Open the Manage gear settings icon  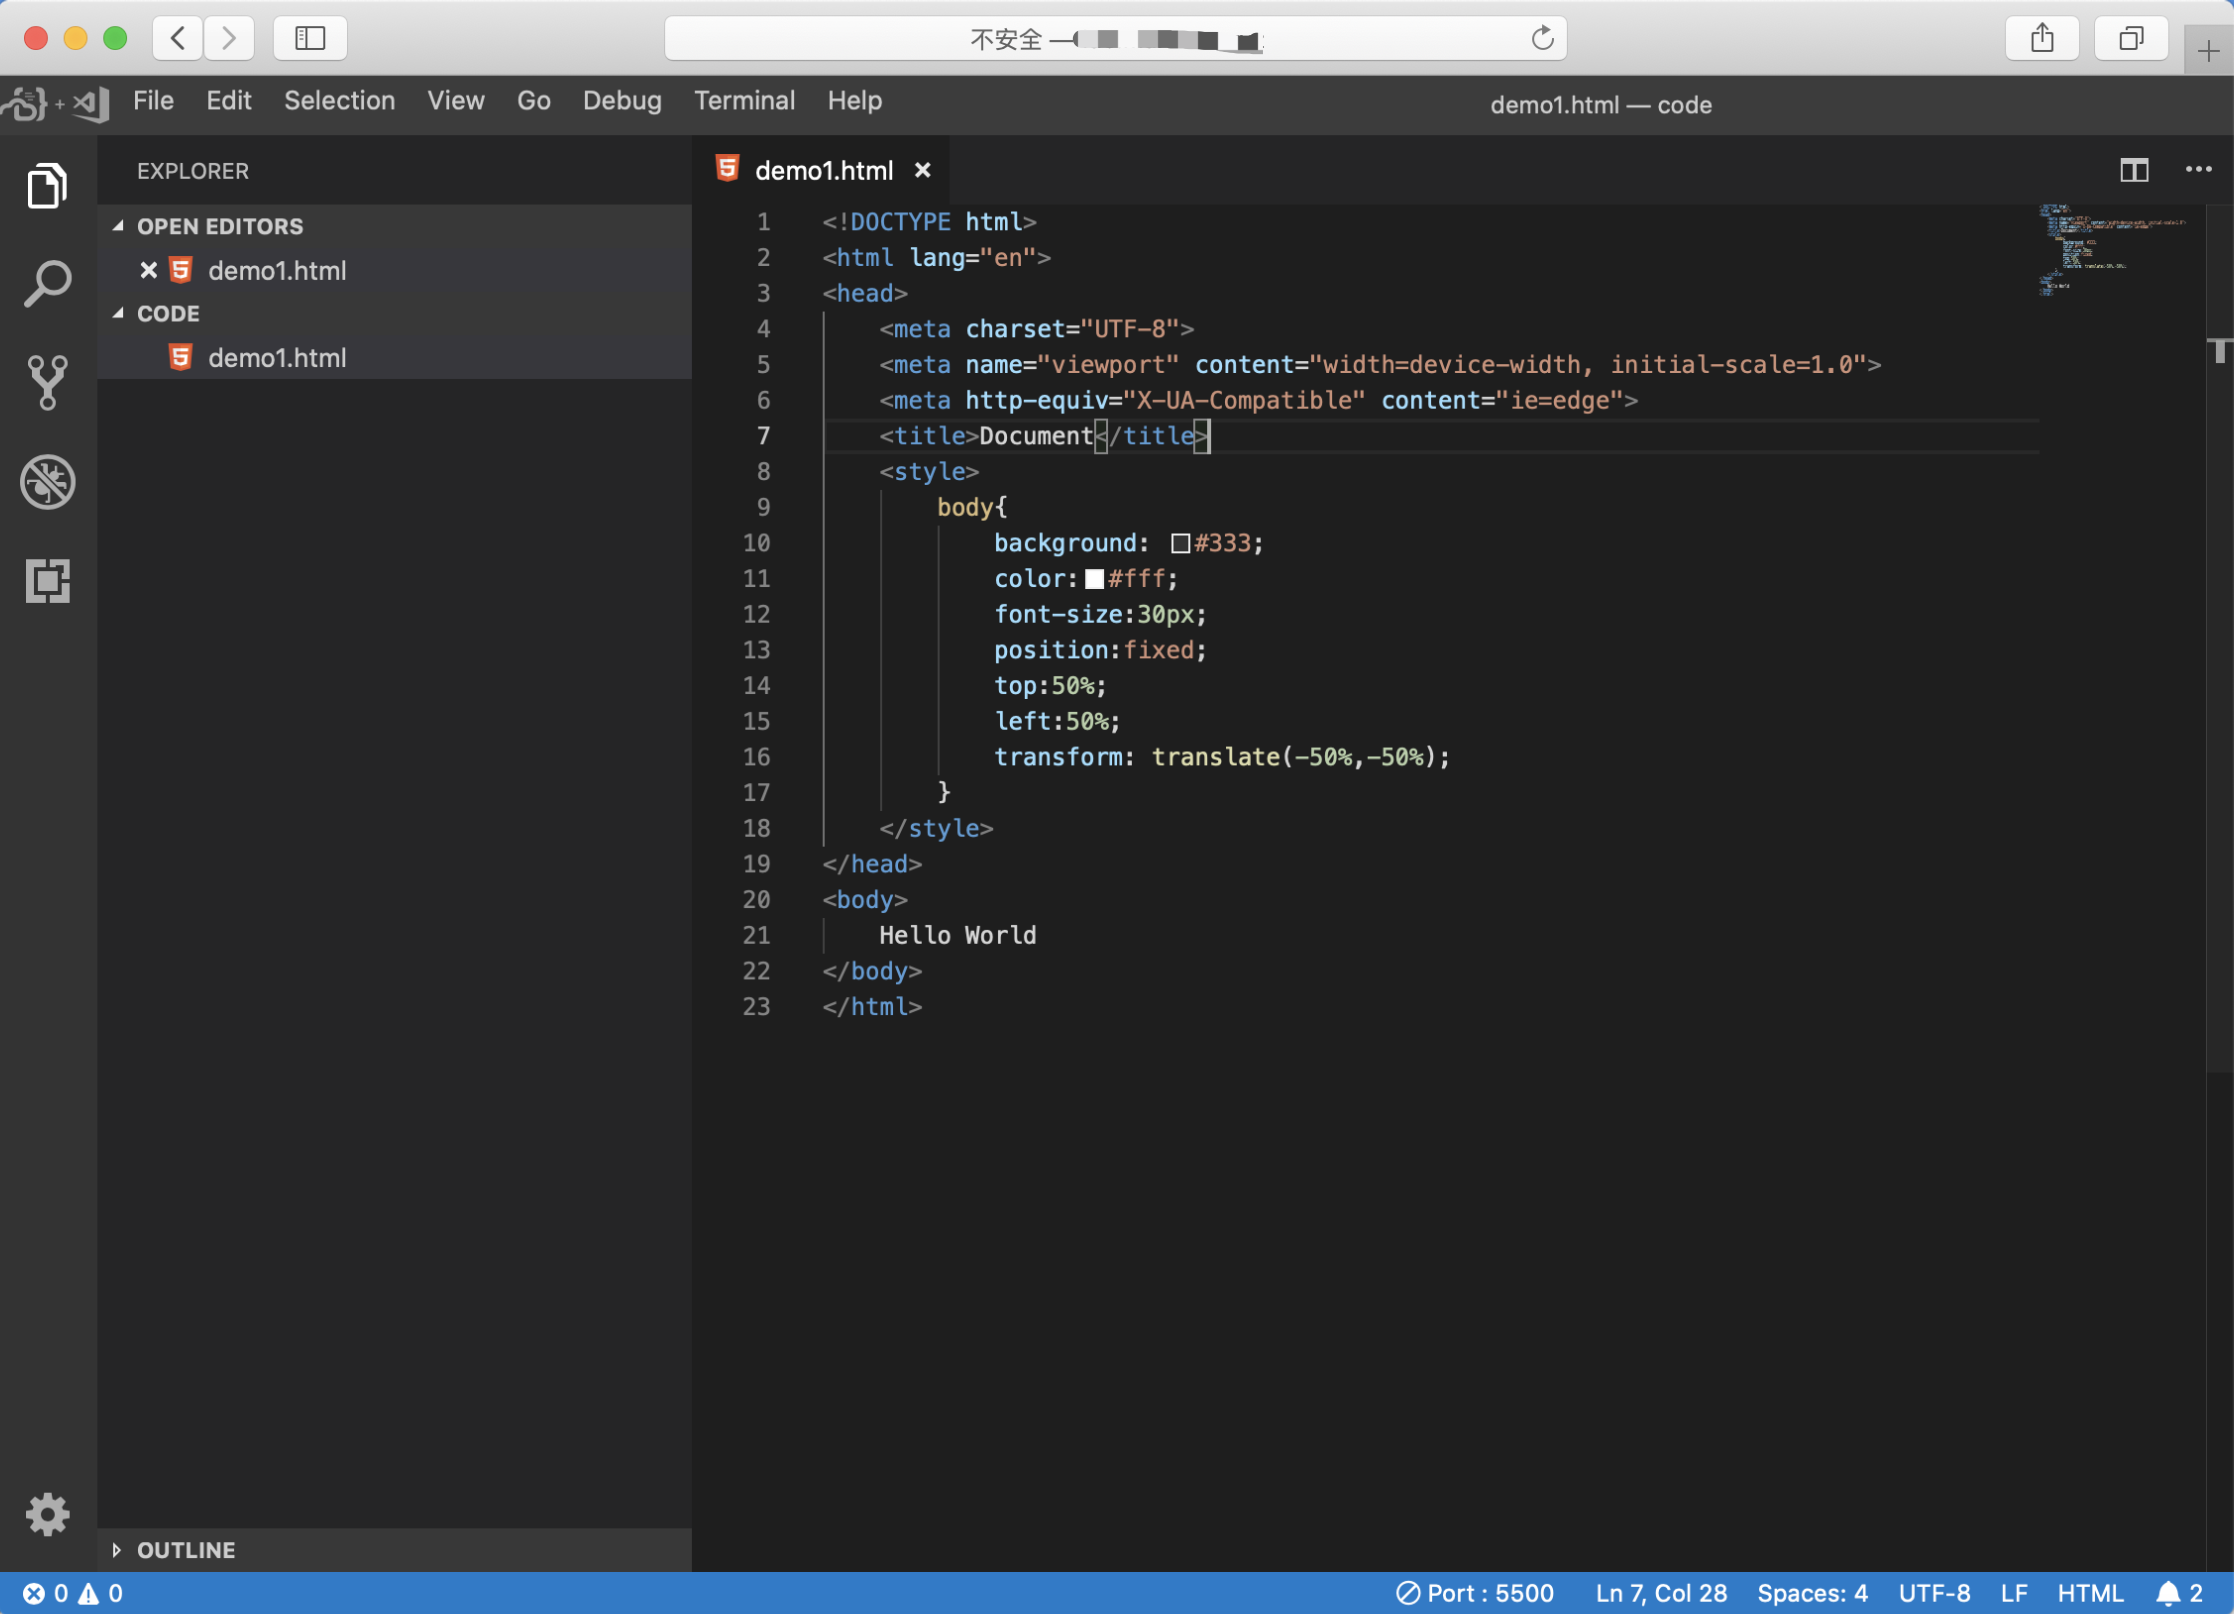coord(47,1514)
